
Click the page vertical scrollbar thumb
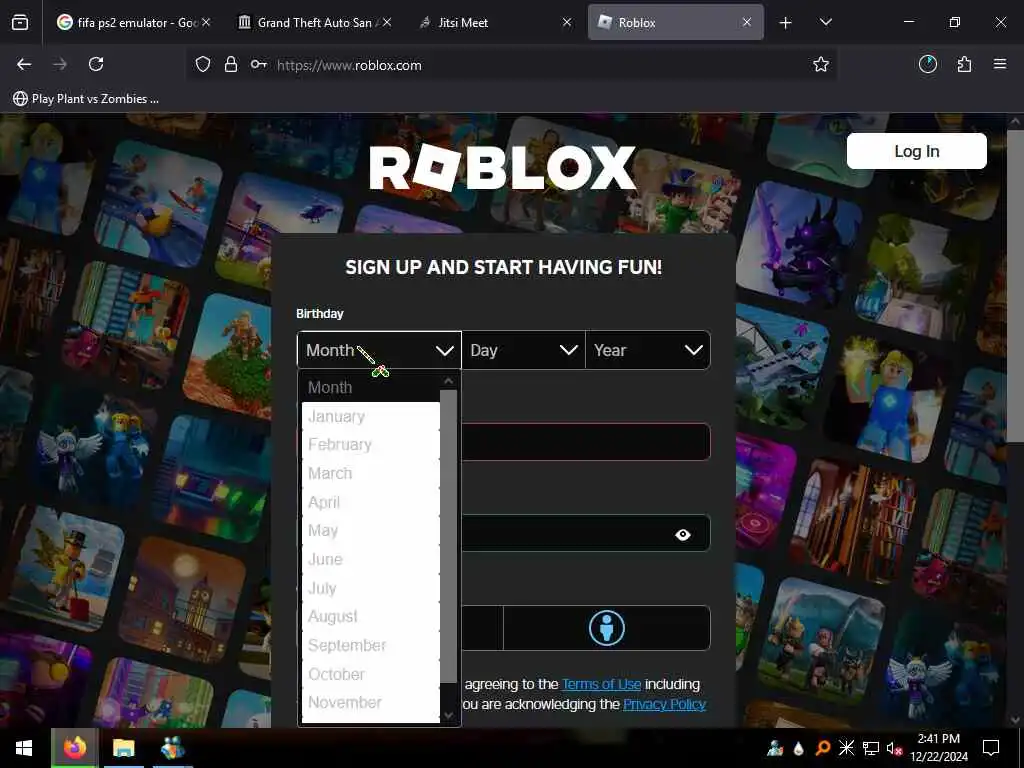click(1014, 286)
